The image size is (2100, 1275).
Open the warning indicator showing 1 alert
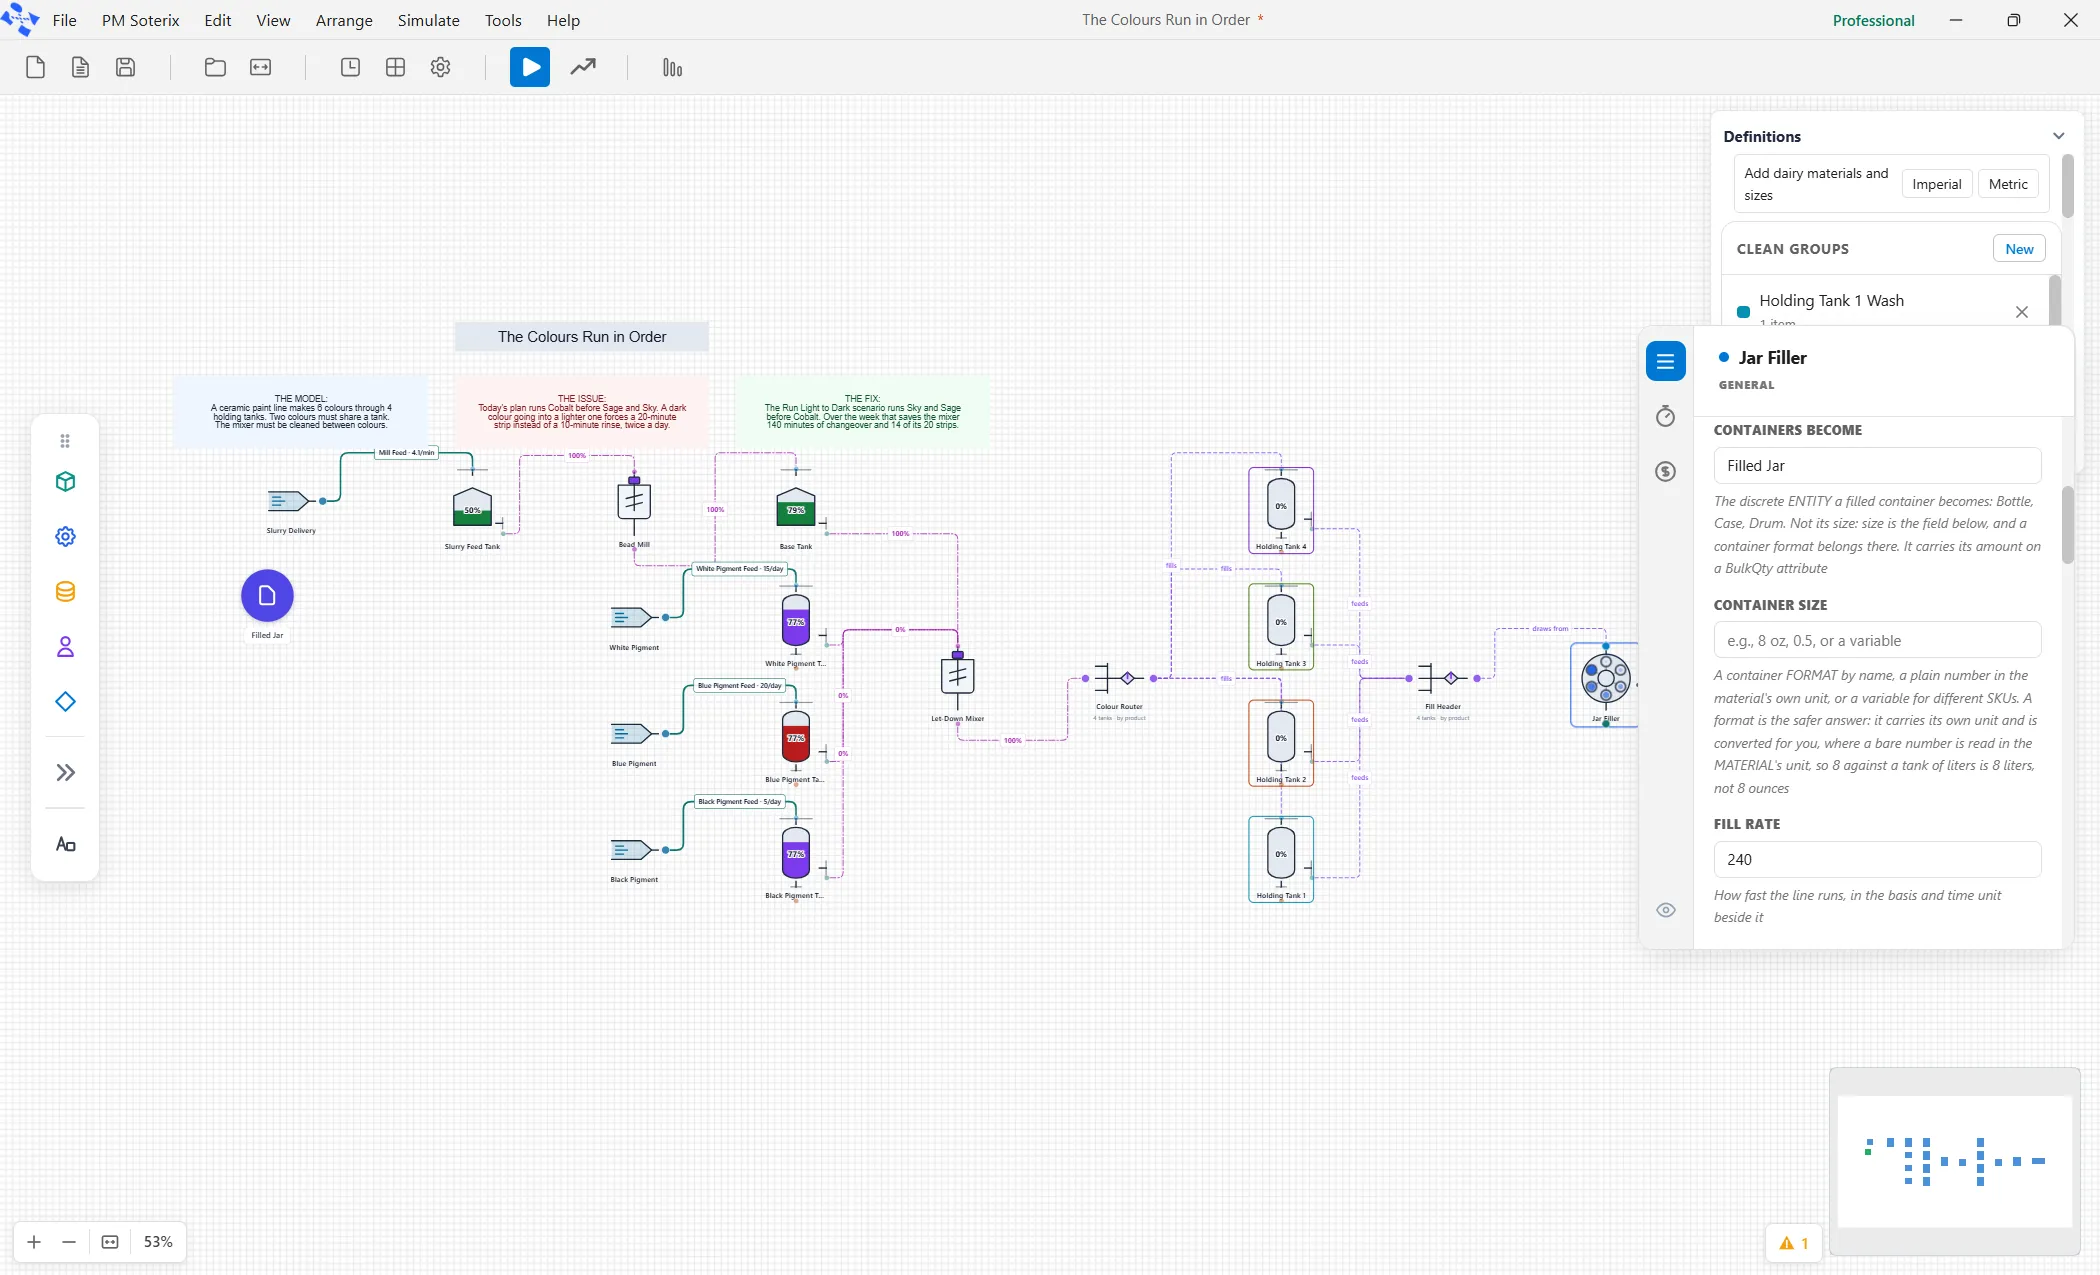[1794, 1243]
